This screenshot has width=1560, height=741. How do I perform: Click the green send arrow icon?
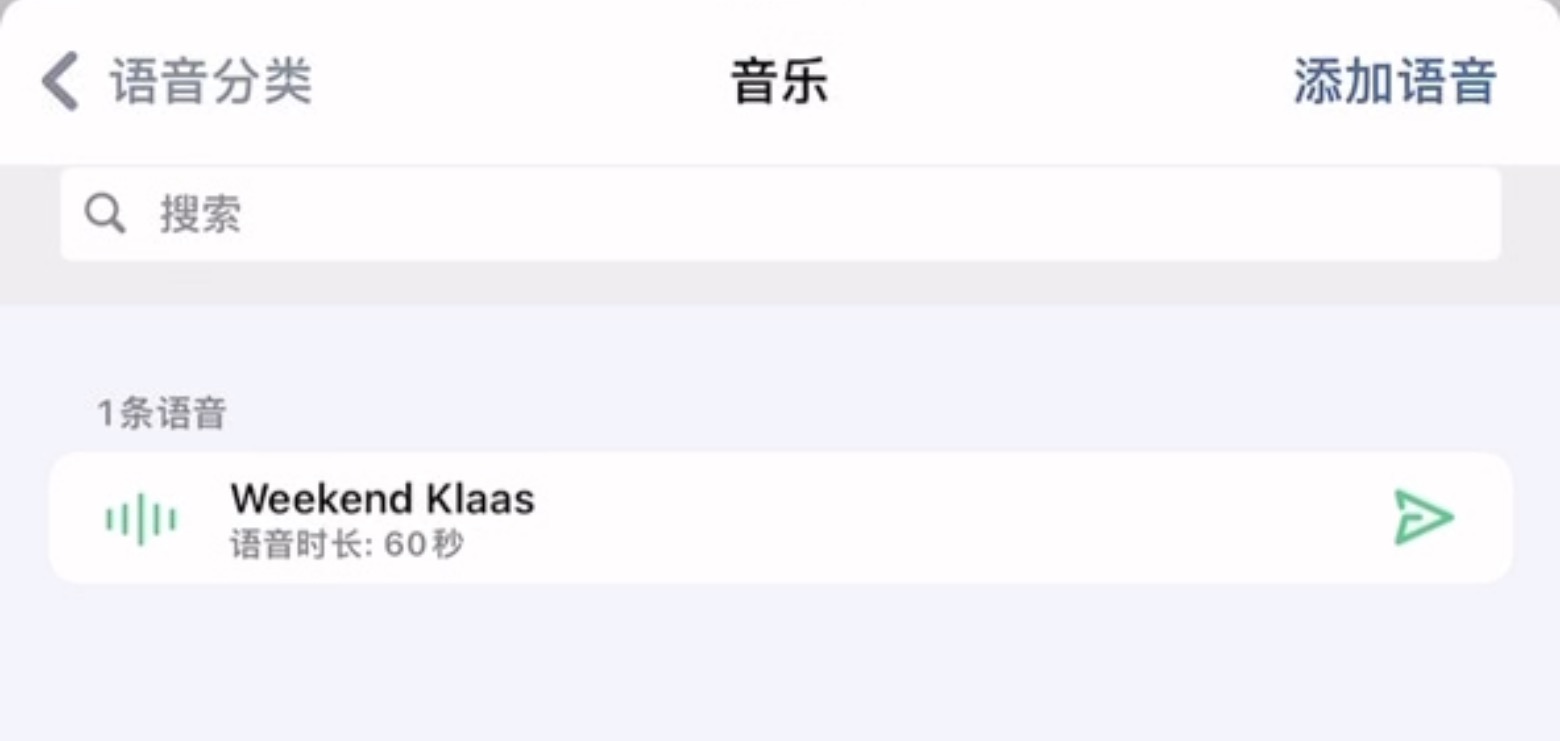click(x=1423, y=517)
